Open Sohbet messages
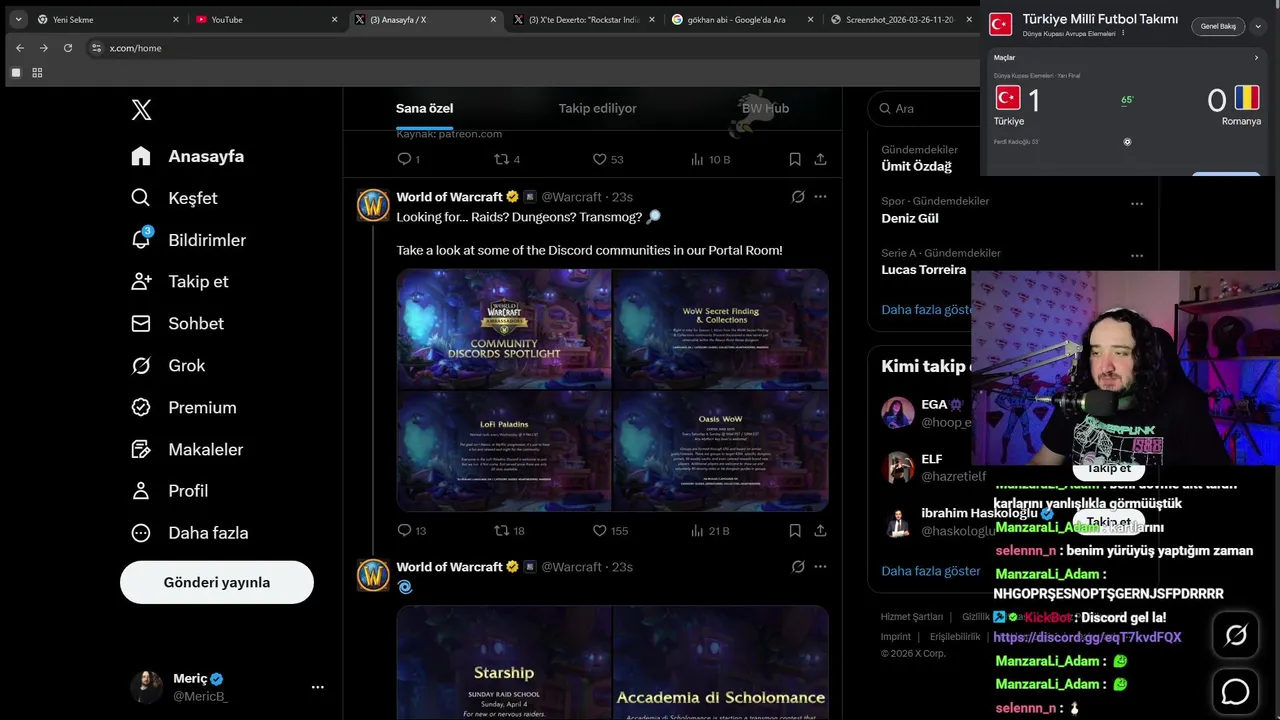The width and height of the screenshot is (1280, 720). (177, 323)
